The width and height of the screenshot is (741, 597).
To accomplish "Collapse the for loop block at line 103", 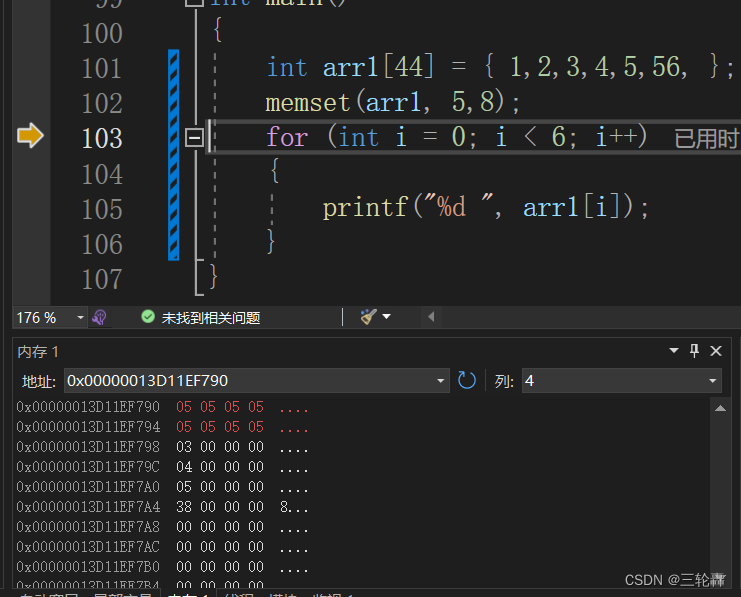I will pos(194,138).
